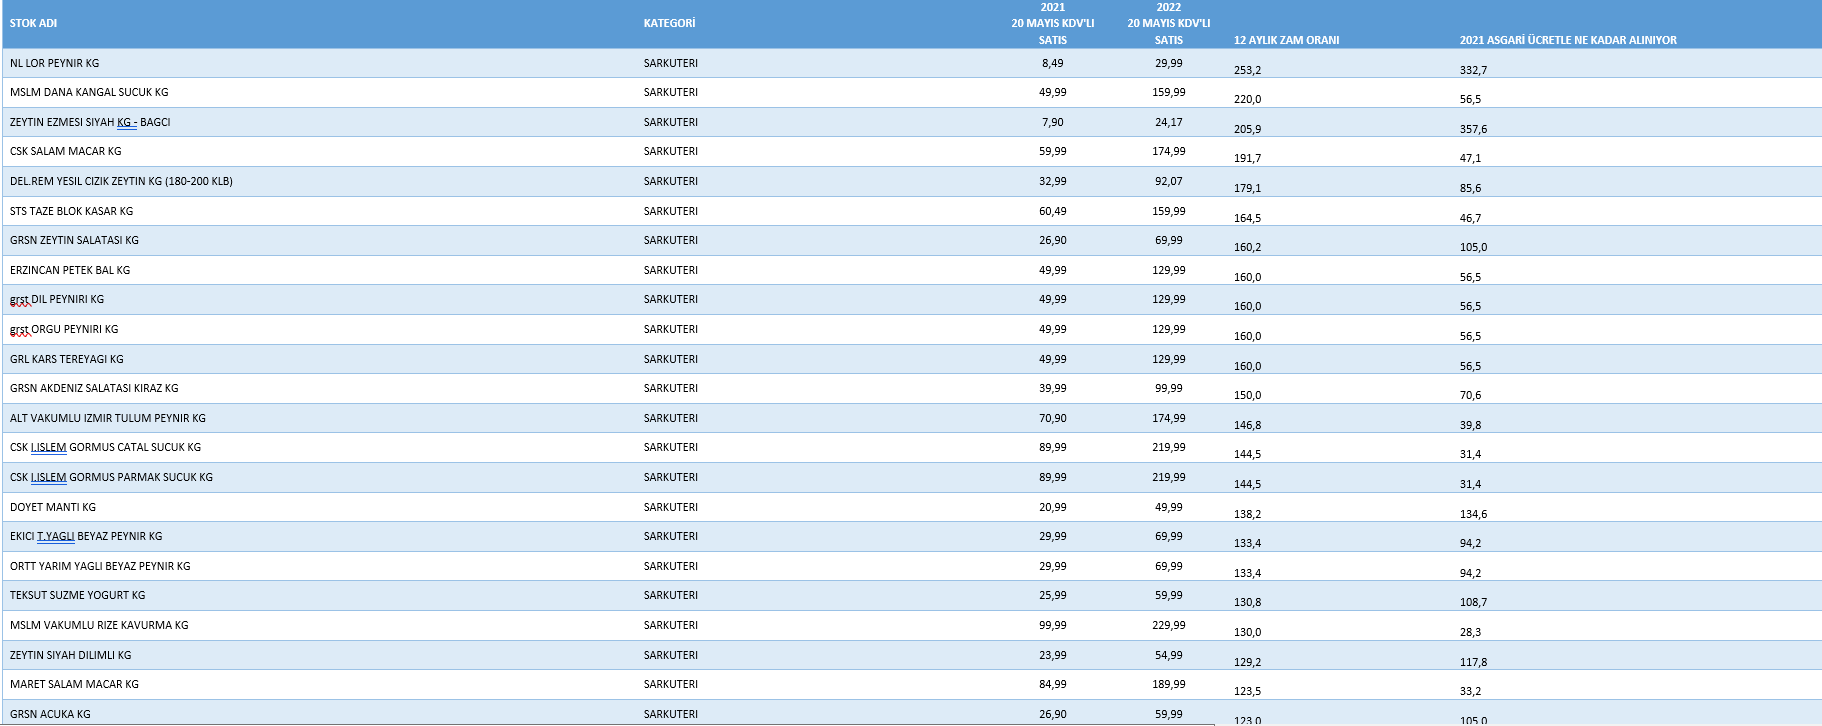Select the 2021 price 60,49 cell

[x=1052, y=211]
